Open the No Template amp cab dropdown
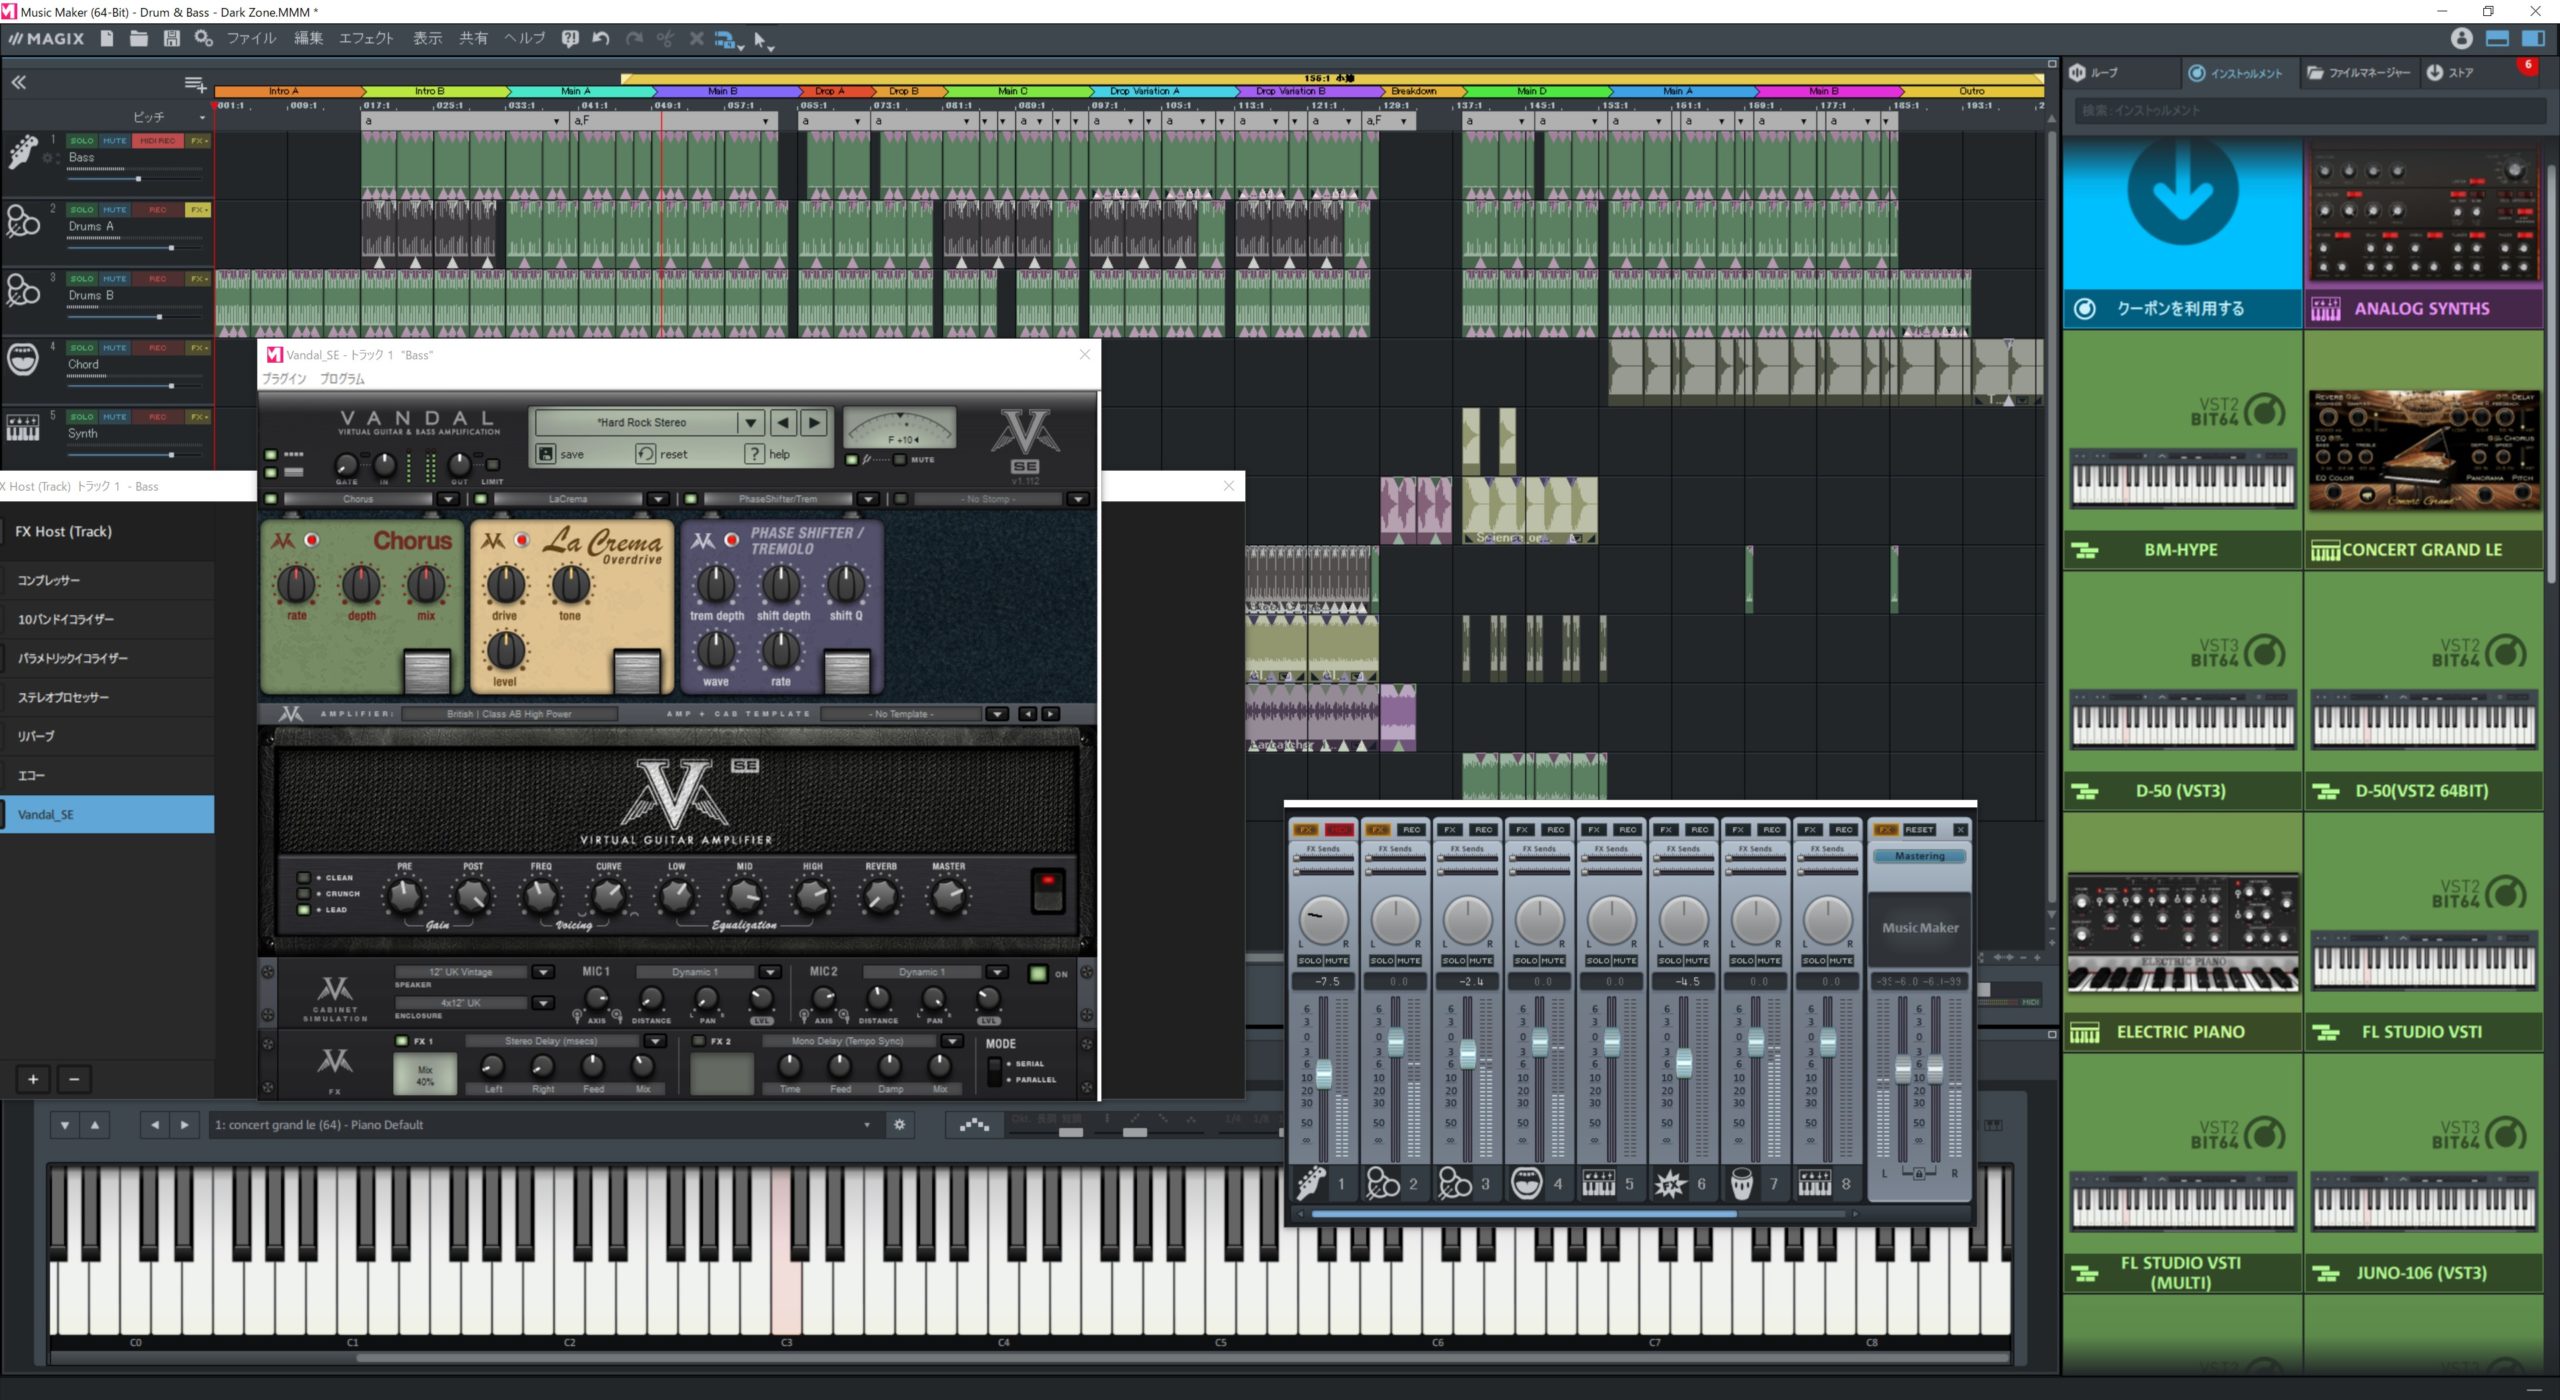Viewport: 2560px width, 1400px height. tap(997, 714)
